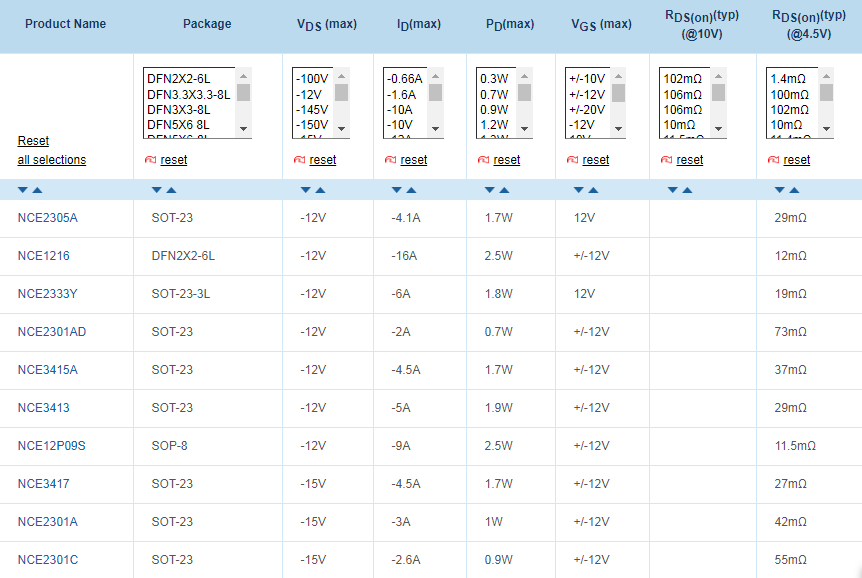Click the red reset icon under Package filter
Screen dimensions: 862x578
pos(151,159)
